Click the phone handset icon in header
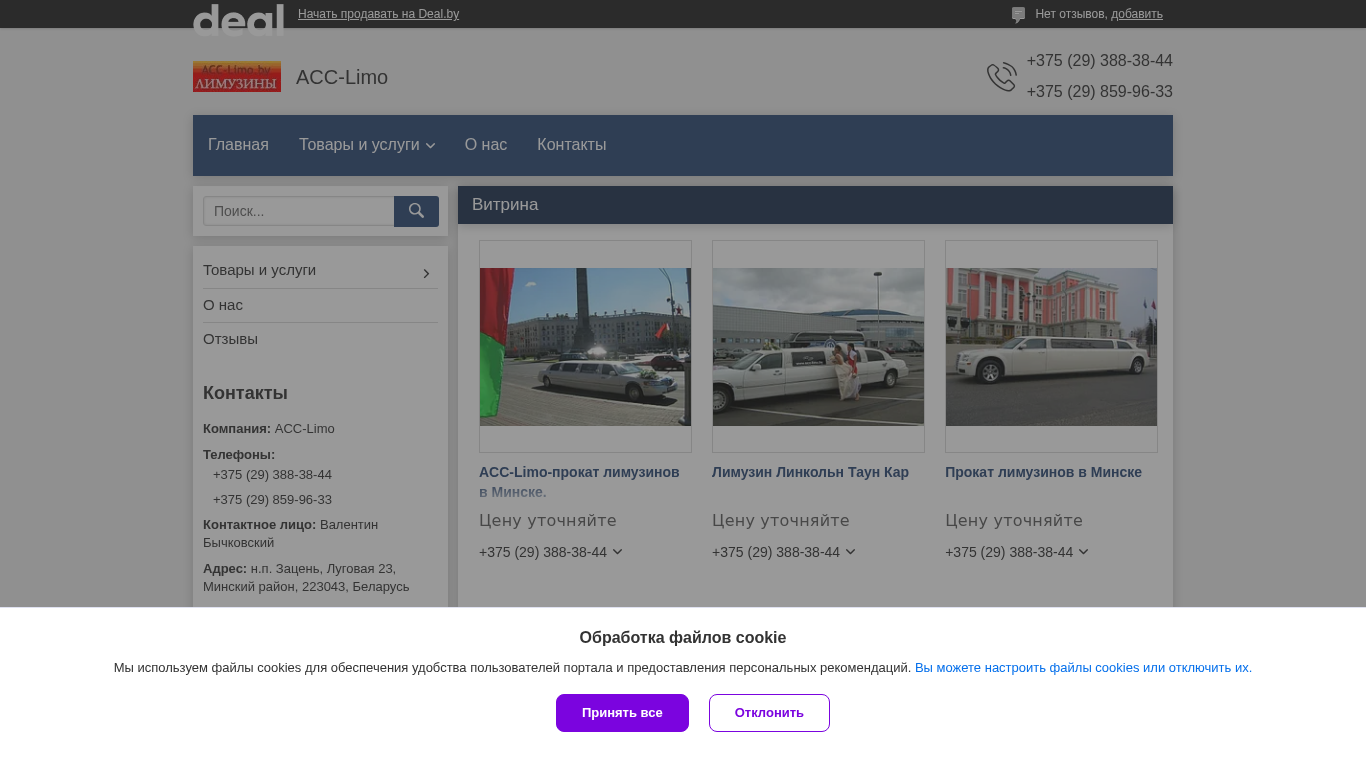This screenshot has height=768, width=1366. click(x=1002, y=77)
